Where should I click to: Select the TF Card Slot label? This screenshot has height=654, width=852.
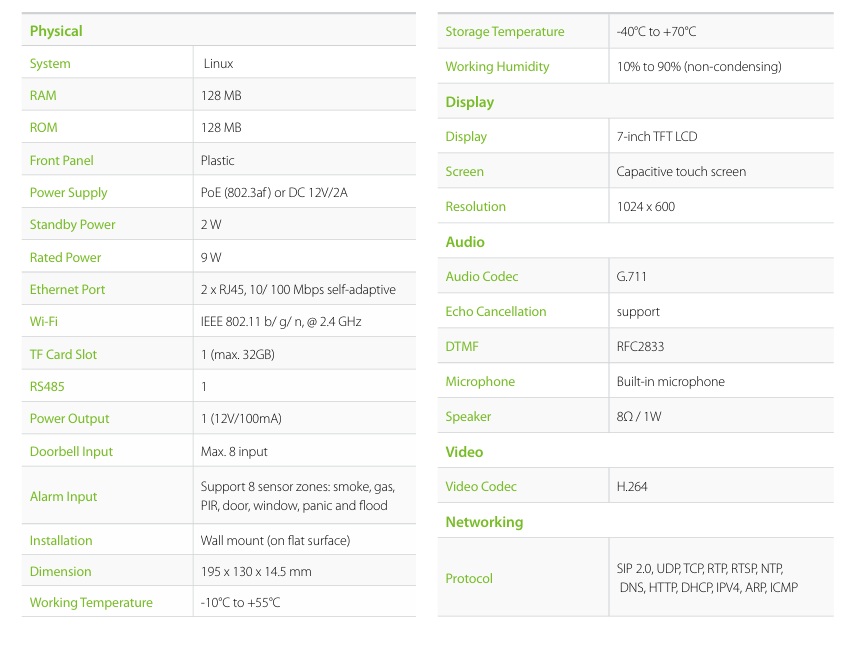click(x=63, y=355)
